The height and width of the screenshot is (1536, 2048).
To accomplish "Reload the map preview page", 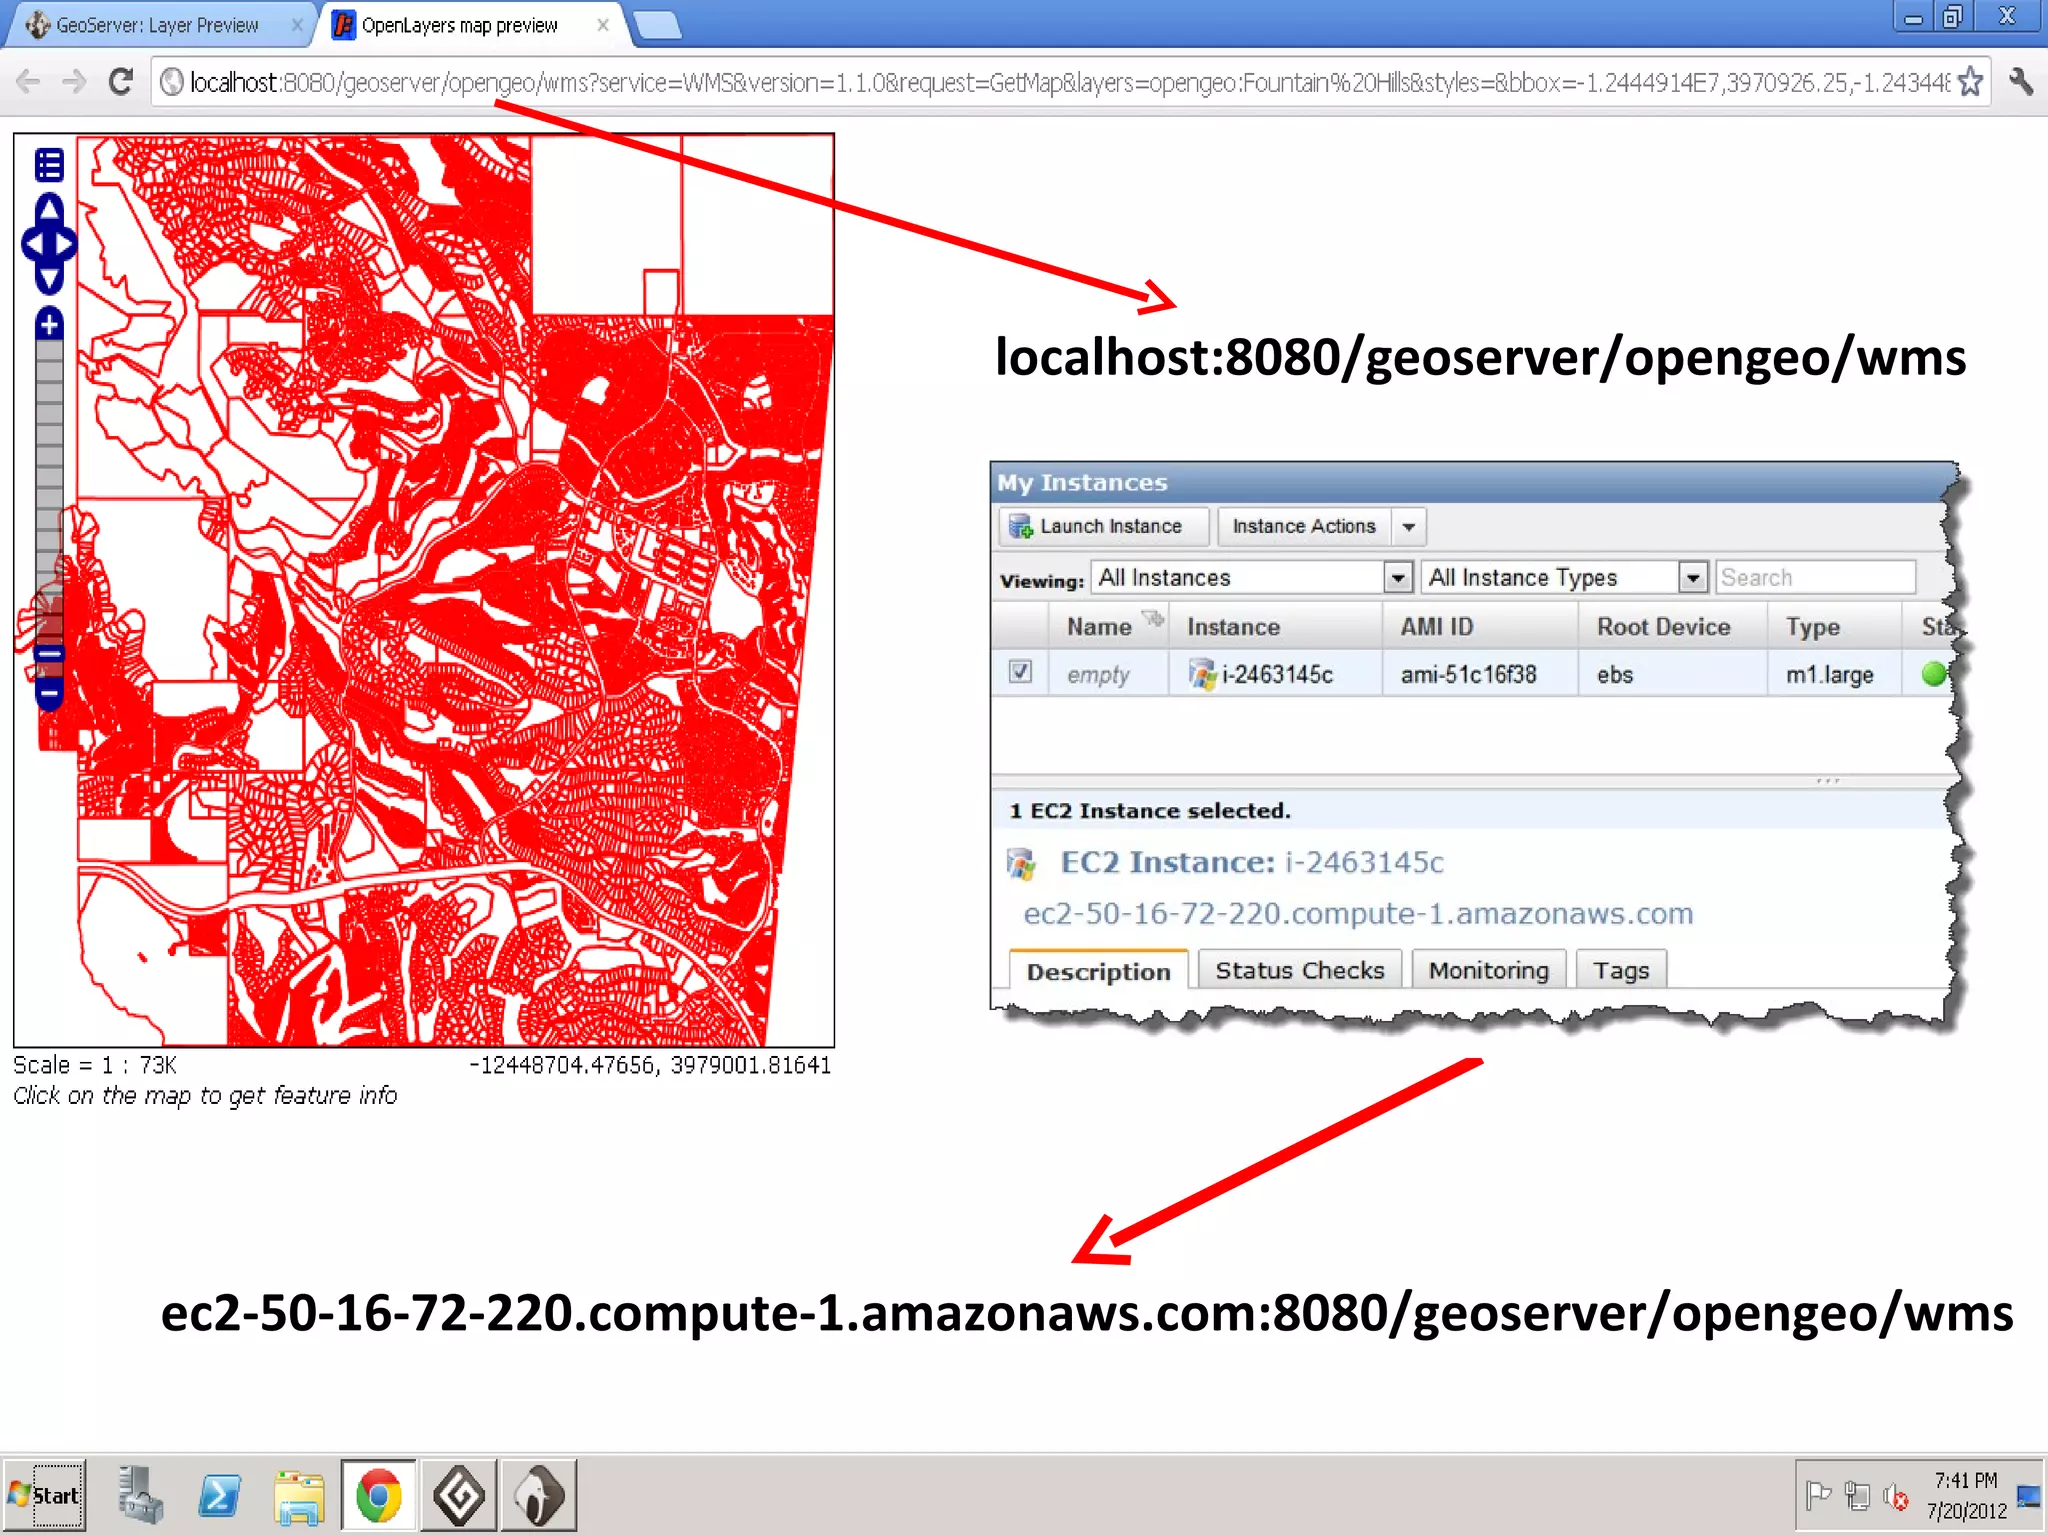I will pyautogui.click(x=121, y=82).
